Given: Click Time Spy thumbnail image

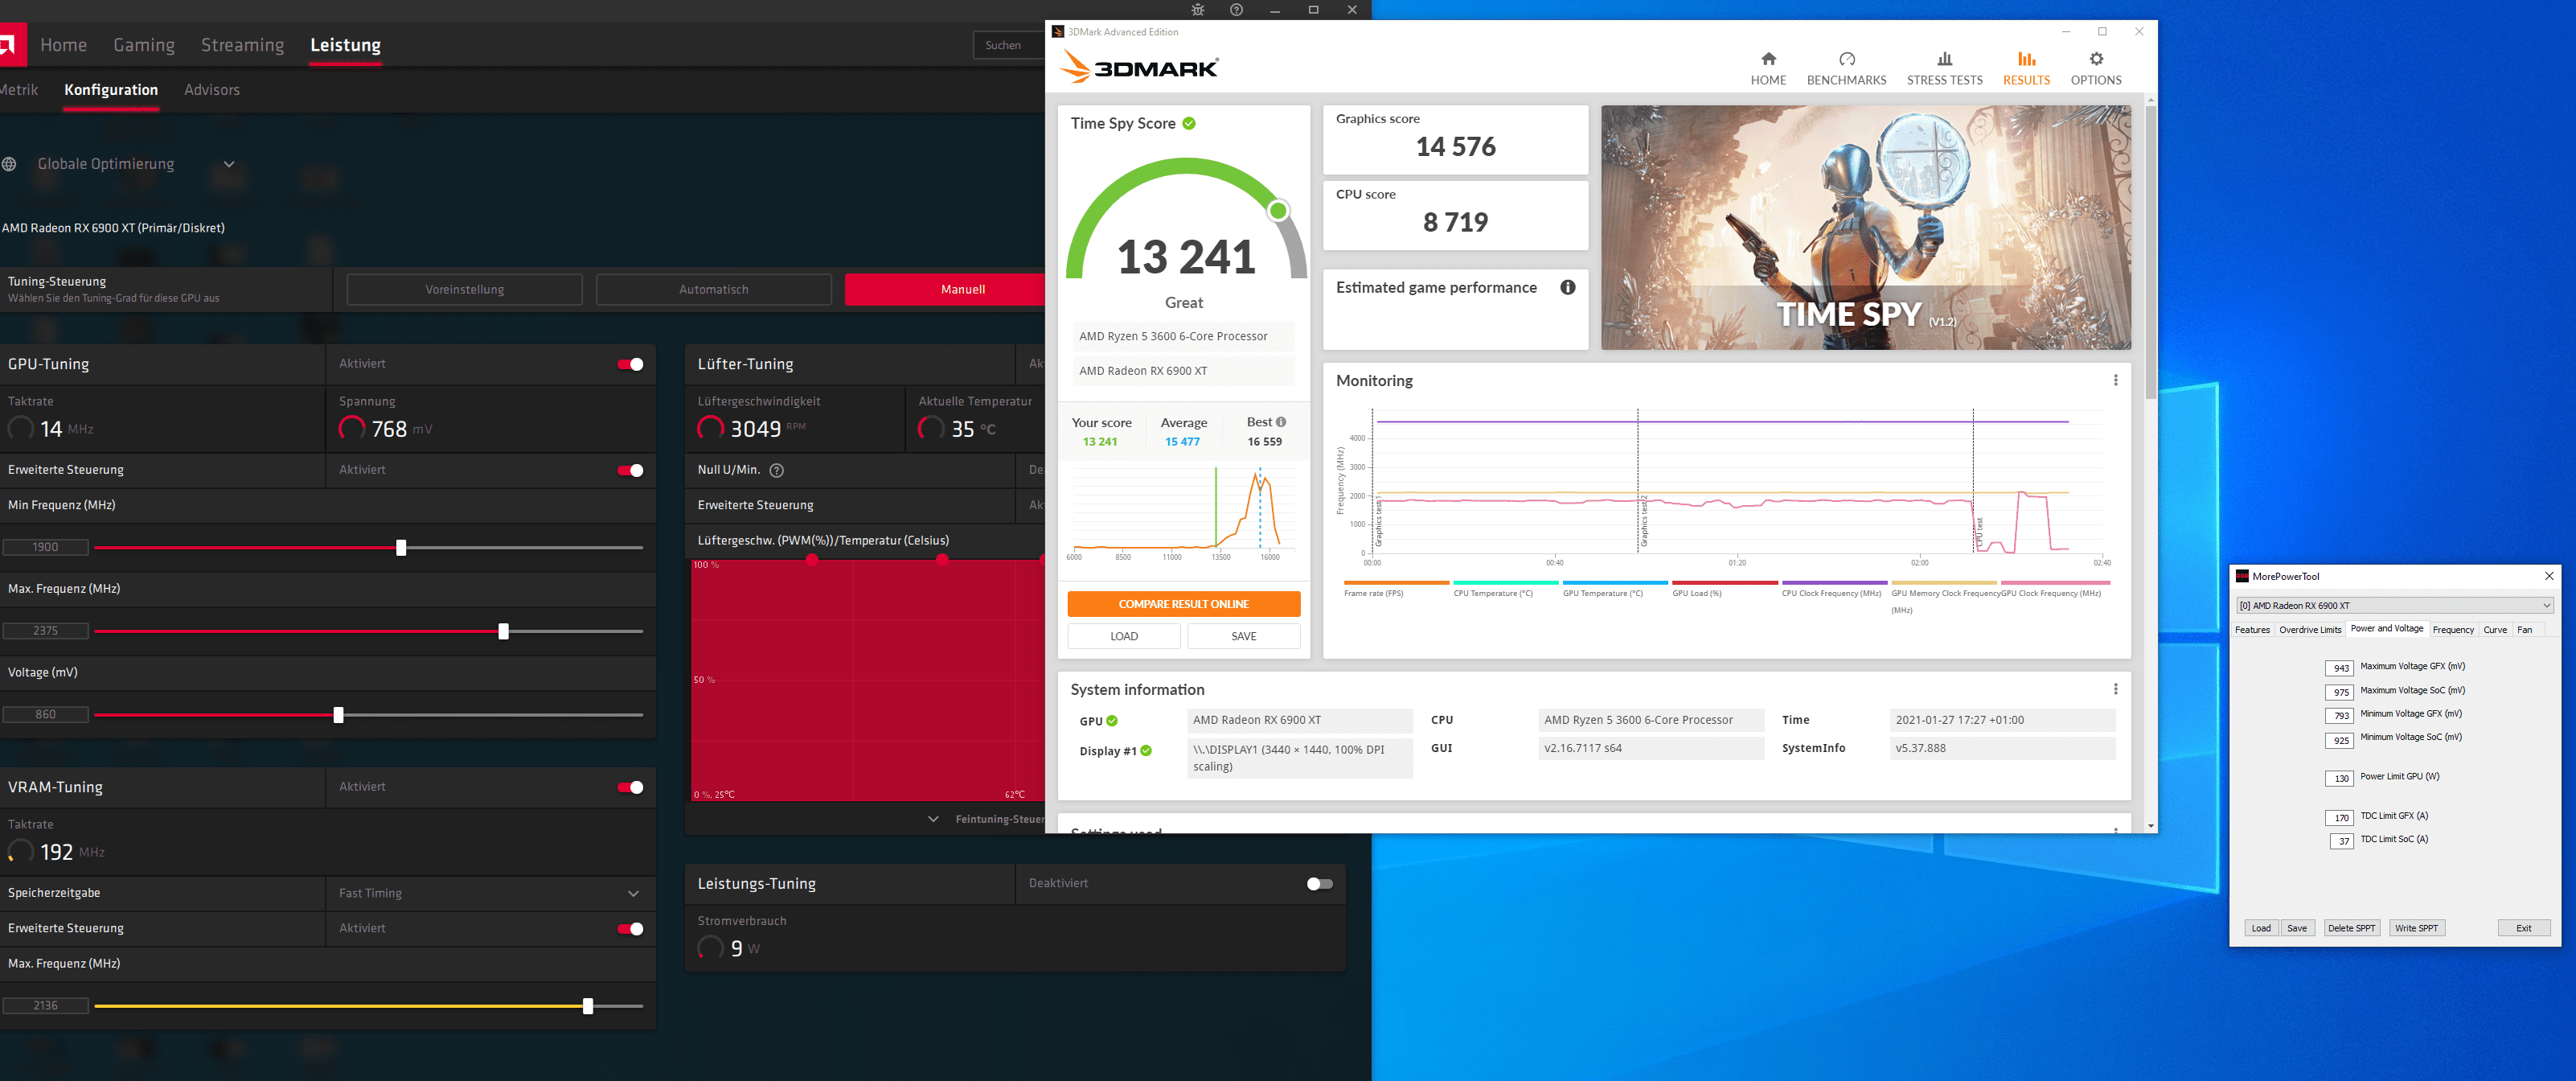Looking at the screenshot, I should 1865,228.
